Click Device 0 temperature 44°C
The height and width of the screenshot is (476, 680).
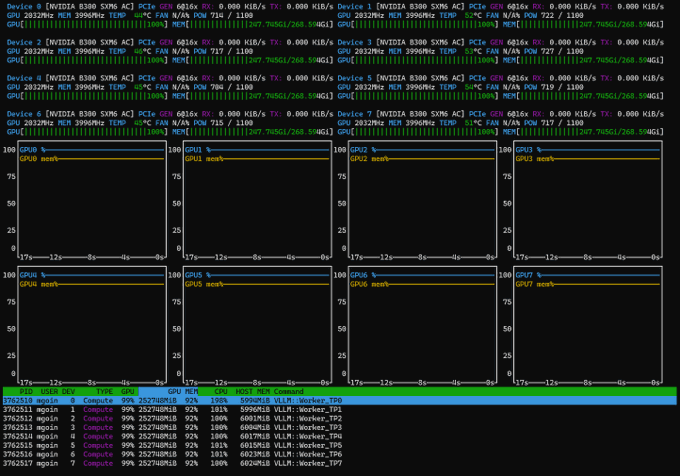click(143, 16)
